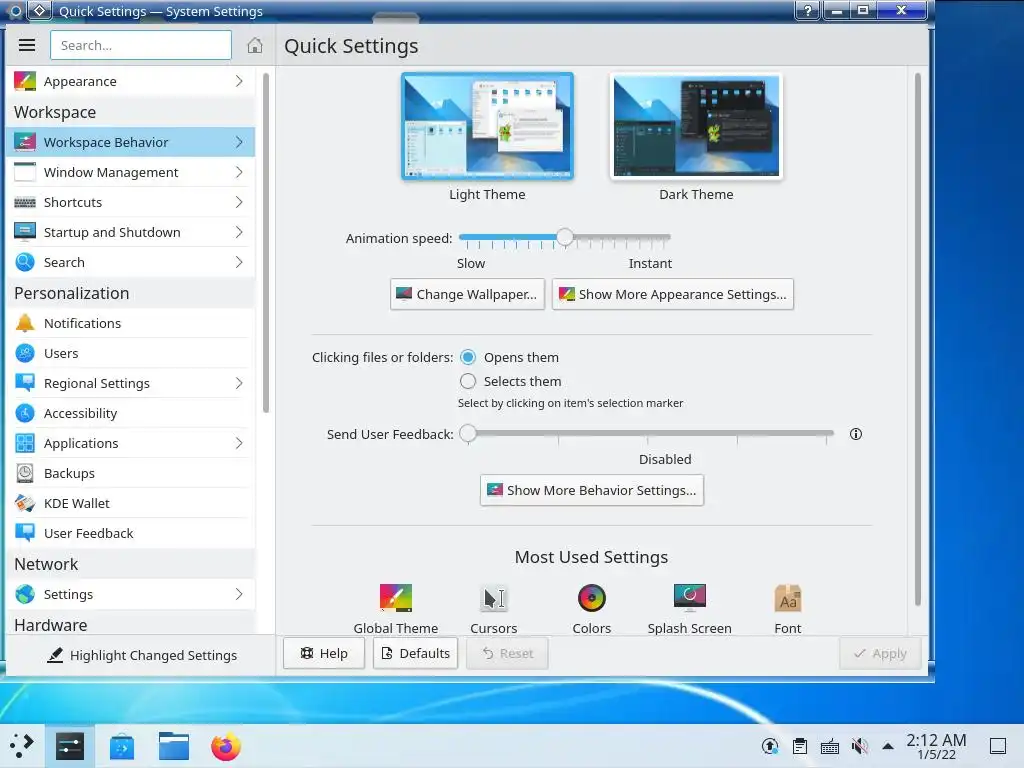The width and height of the screenshot is (1024, 768).
Task: Expand Workspace Behavior chevron
Action: pos(239,142)
